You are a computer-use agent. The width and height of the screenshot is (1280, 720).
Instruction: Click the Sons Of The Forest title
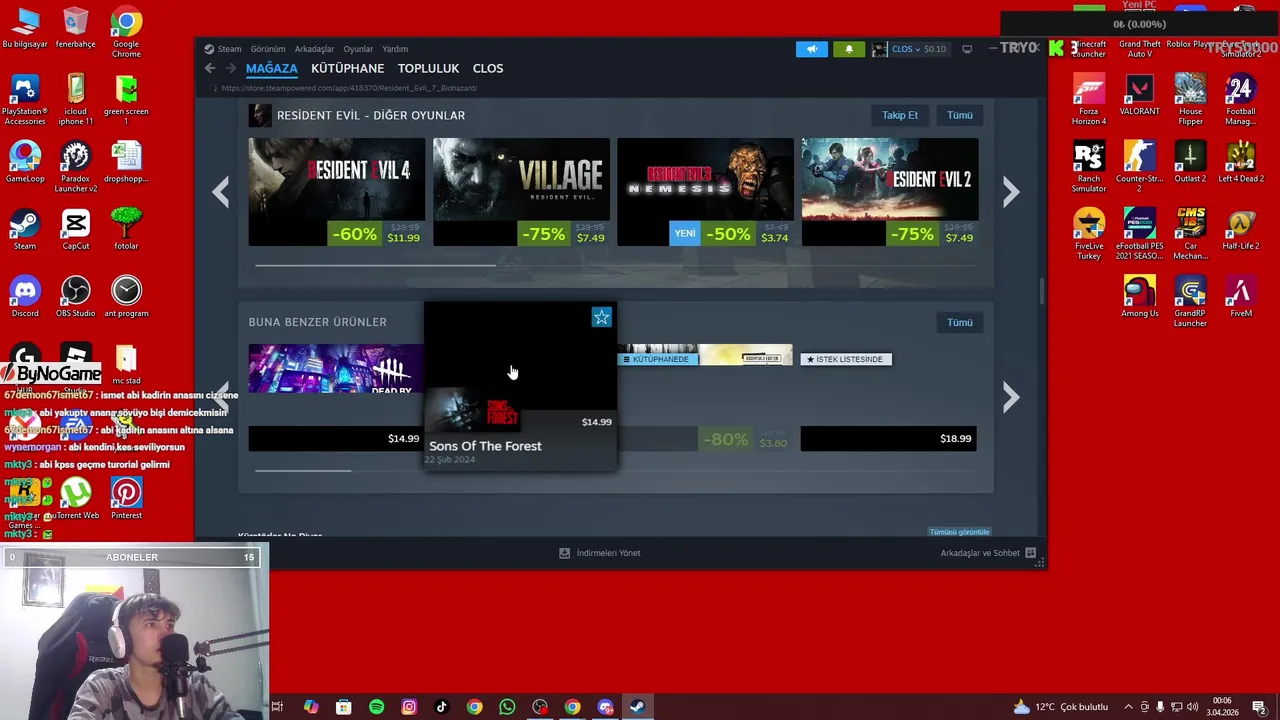(x=485, y=446)
